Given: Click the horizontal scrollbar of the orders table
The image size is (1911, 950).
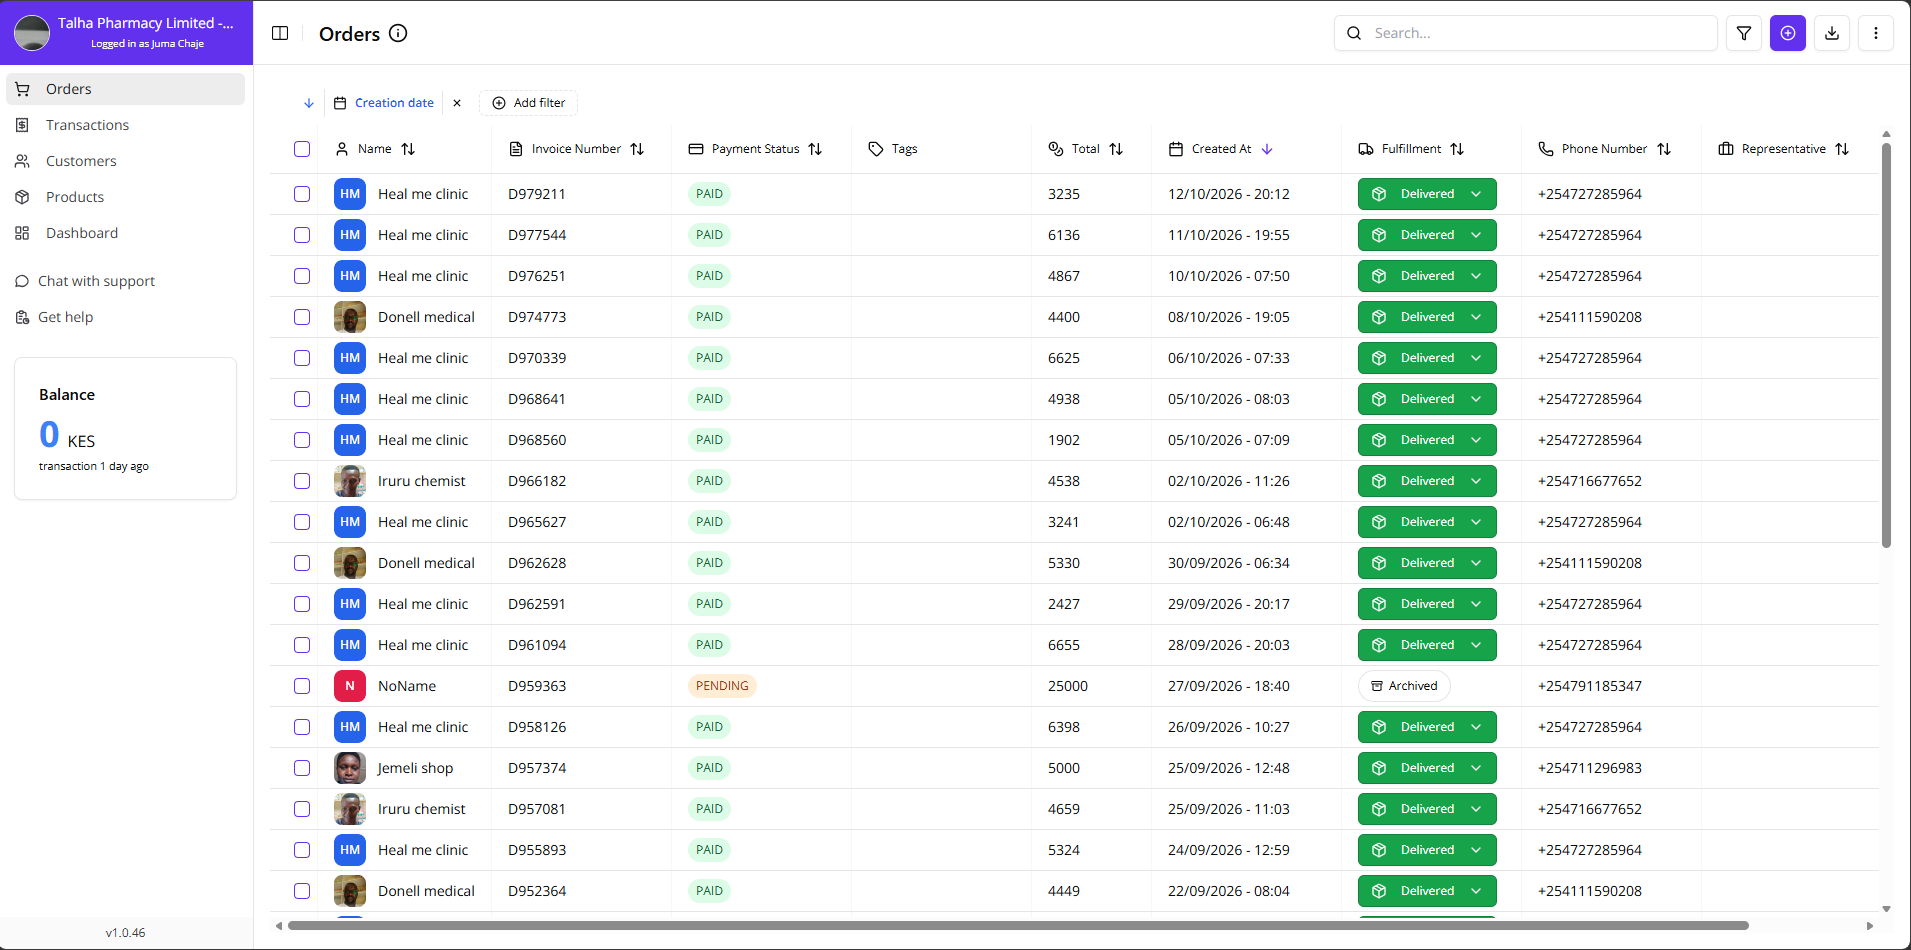Looking at the screenshot, I should tap(1018, 926).
